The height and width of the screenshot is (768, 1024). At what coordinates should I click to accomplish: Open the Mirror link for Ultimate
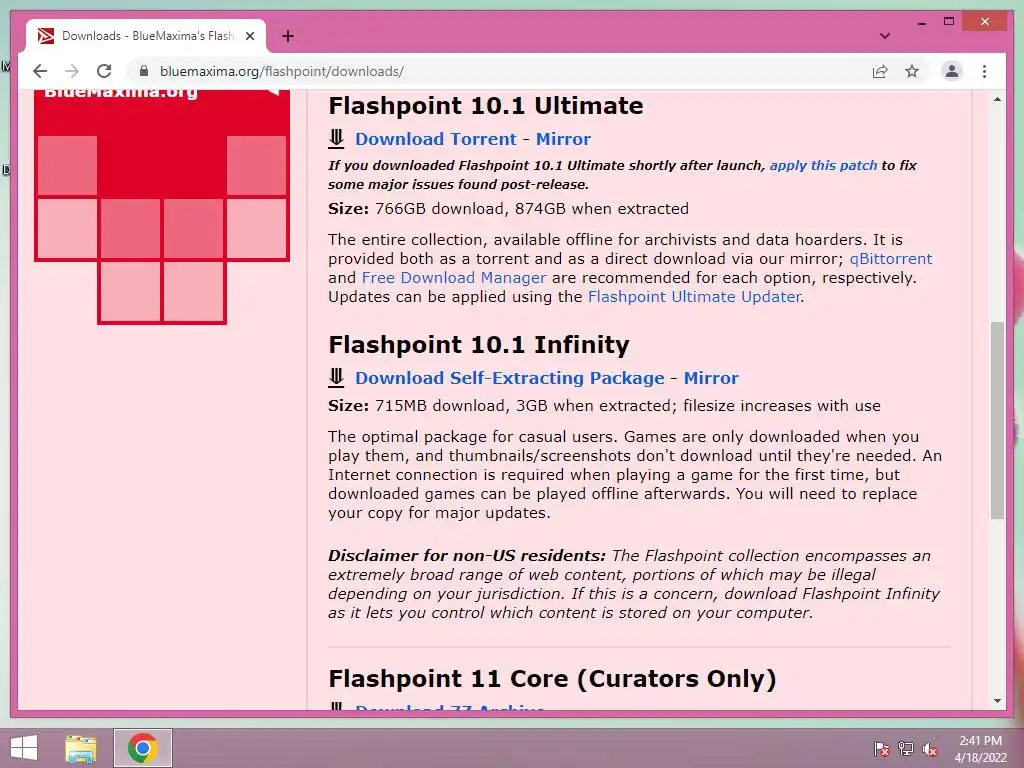click(563, 139)
